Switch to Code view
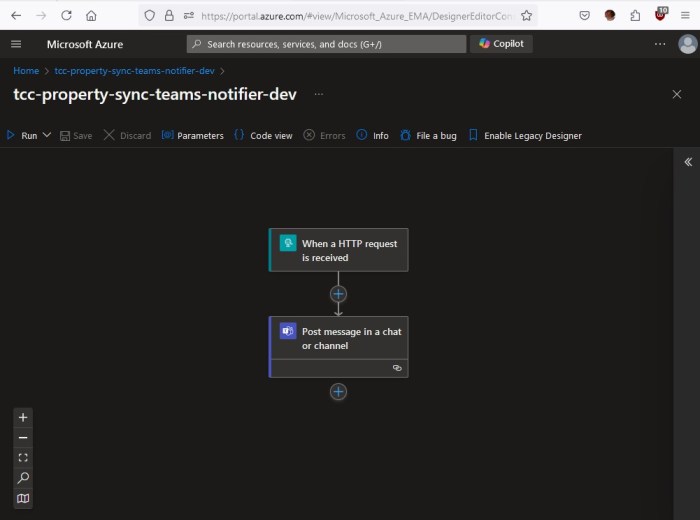Image resolution: width=700 pixels, height=520 pixels. point(263,135)
